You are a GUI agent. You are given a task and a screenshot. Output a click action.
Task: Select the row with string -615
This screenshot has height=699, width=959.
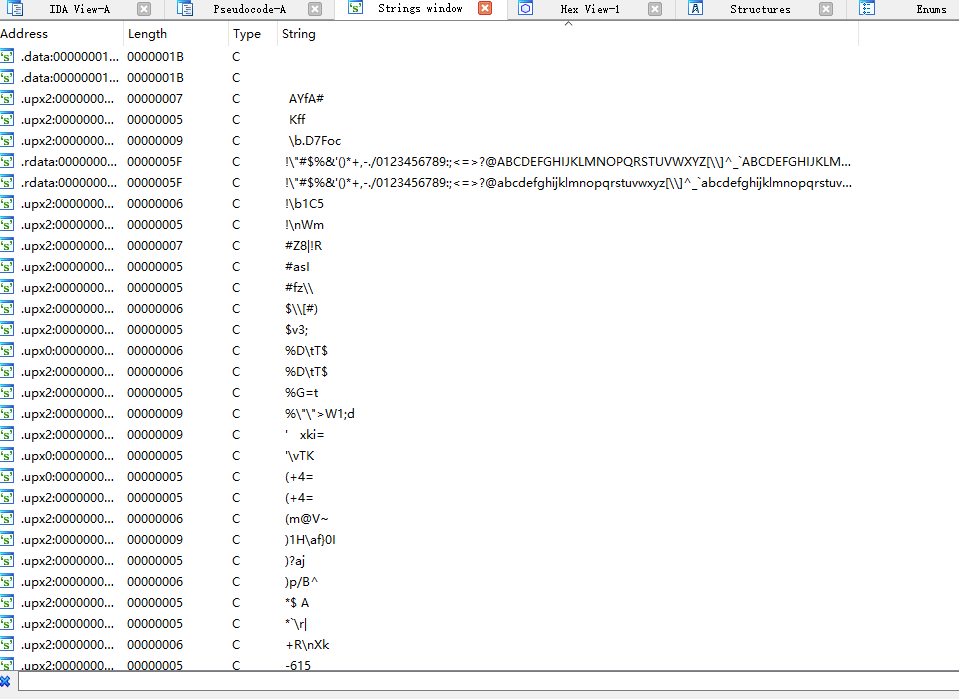(x=297, y=666)
